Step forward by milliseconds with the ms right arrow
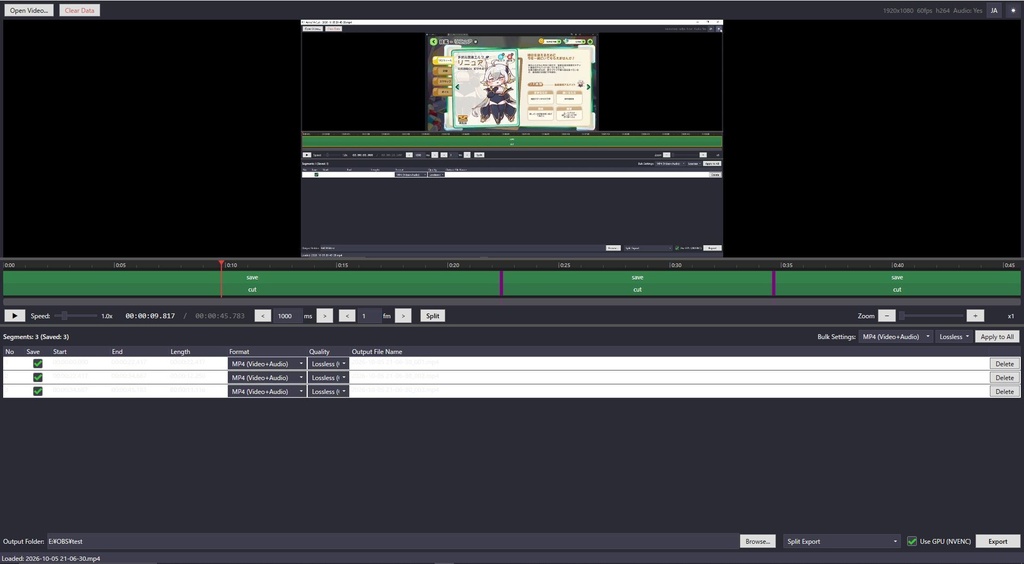The image size is (1024, 564). point(325,316)
